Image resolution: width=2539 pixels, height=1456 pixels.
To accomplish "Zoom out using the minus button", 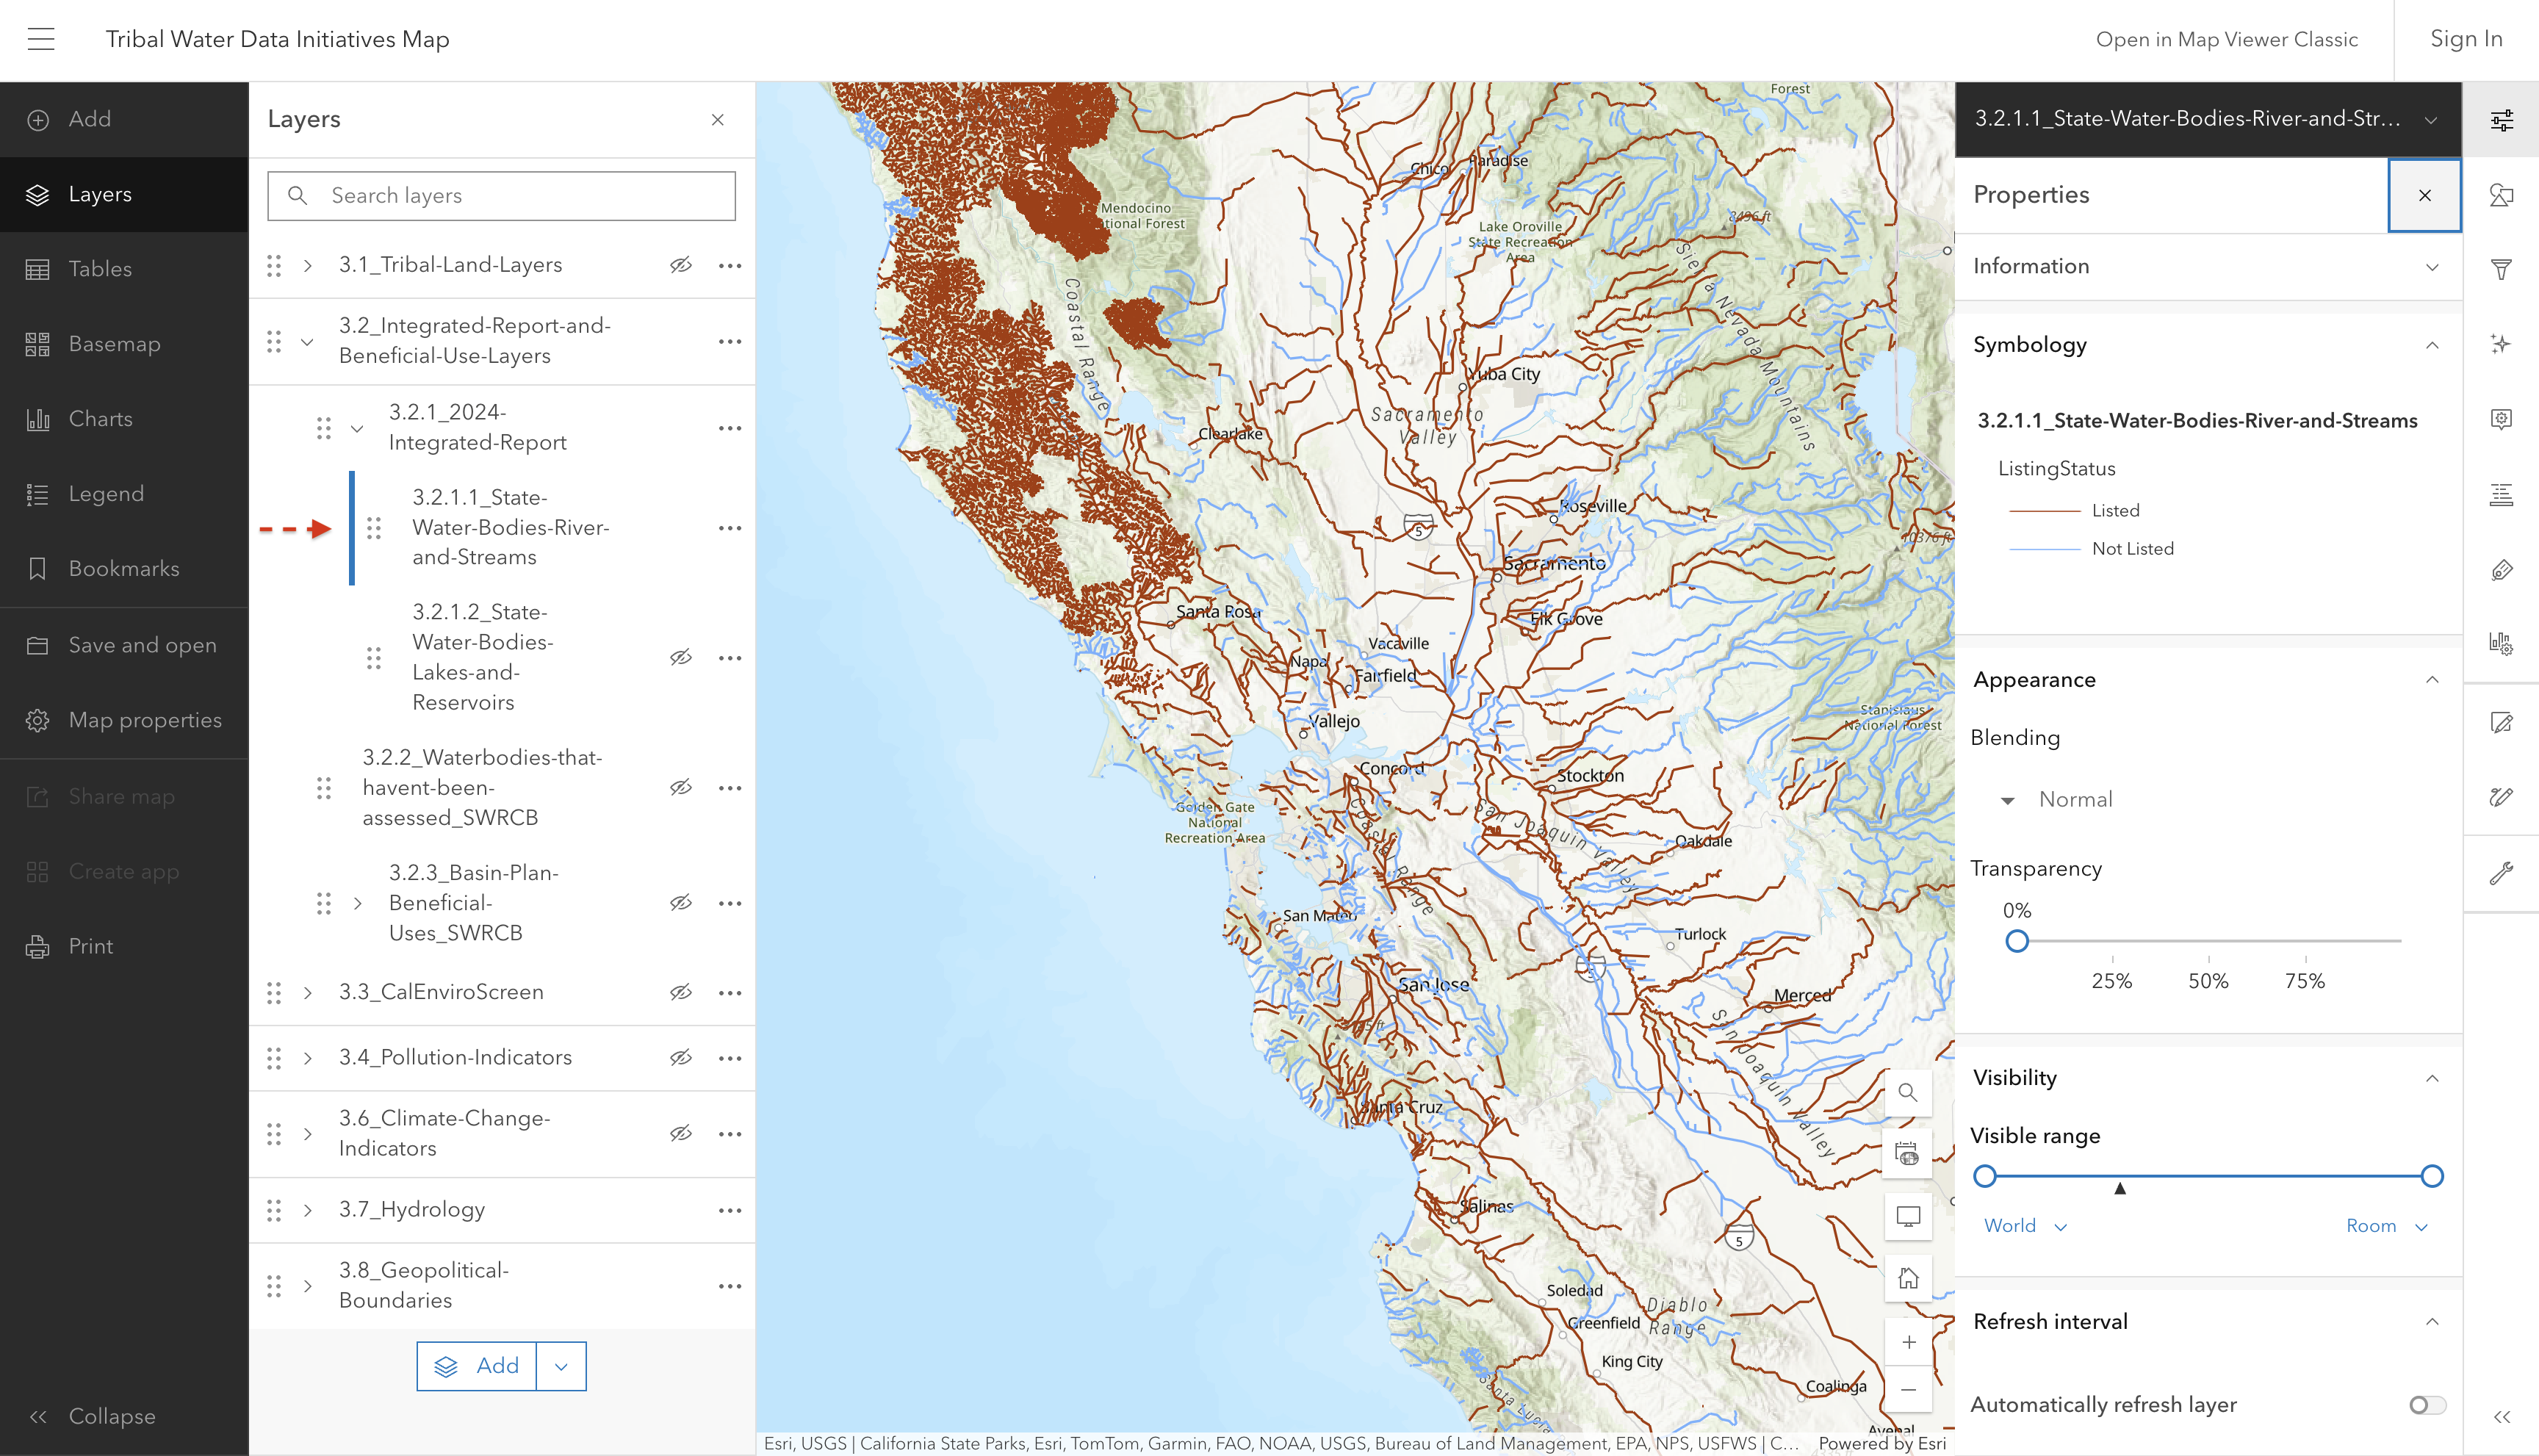I will tap(1908, 1390).
